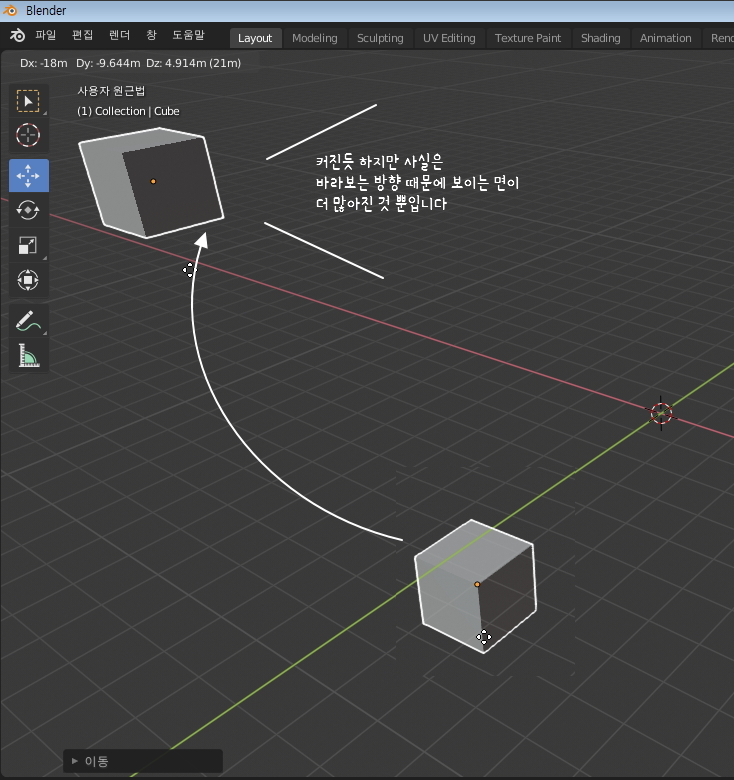The width and height of the screenshot is (734, 780).
Task: Select the Scale tool
Action: point(28,245)
